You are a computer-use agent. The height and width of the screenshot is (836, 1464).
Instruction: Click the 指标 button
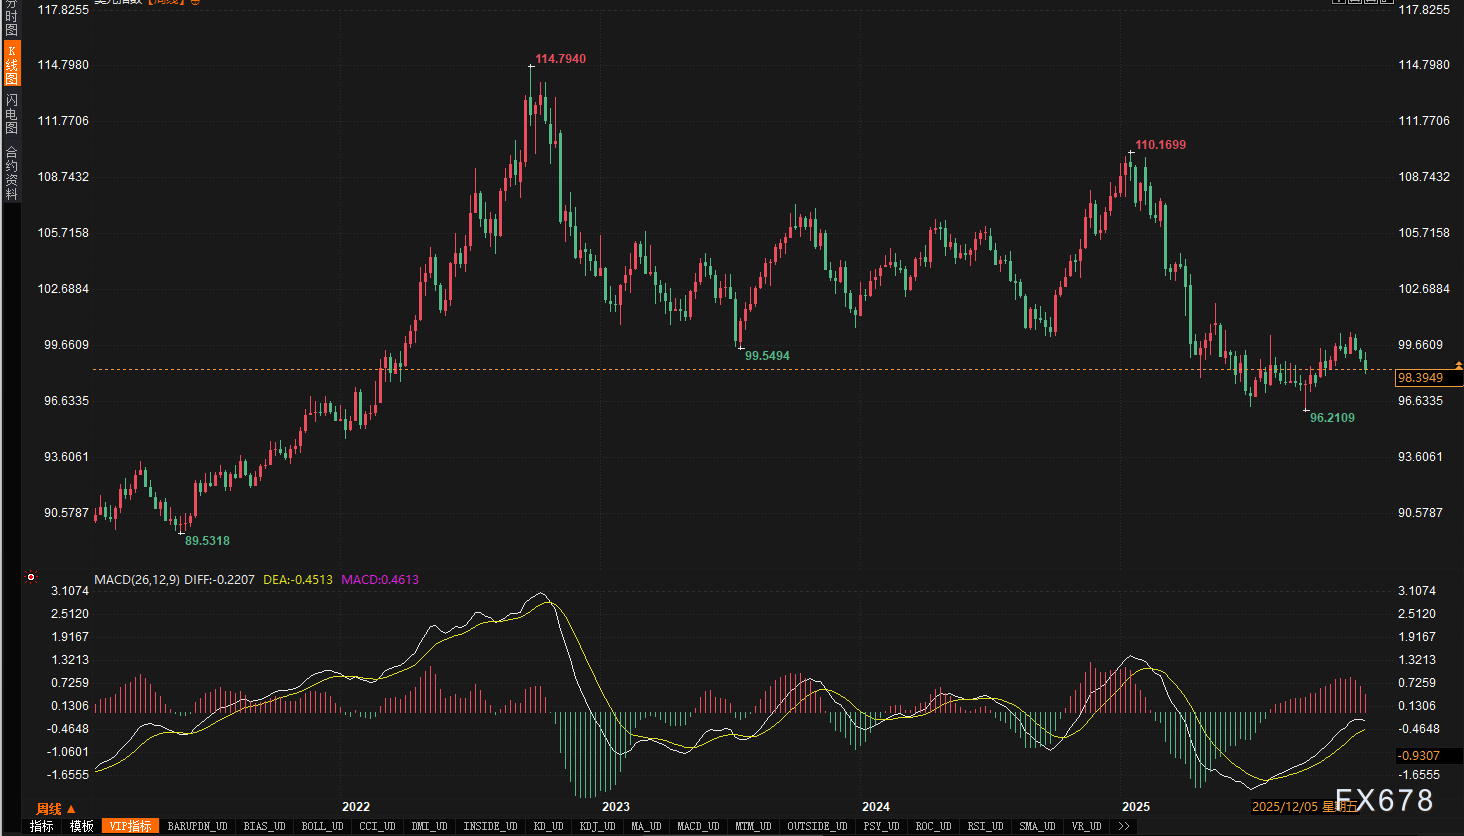click(41, 826)
